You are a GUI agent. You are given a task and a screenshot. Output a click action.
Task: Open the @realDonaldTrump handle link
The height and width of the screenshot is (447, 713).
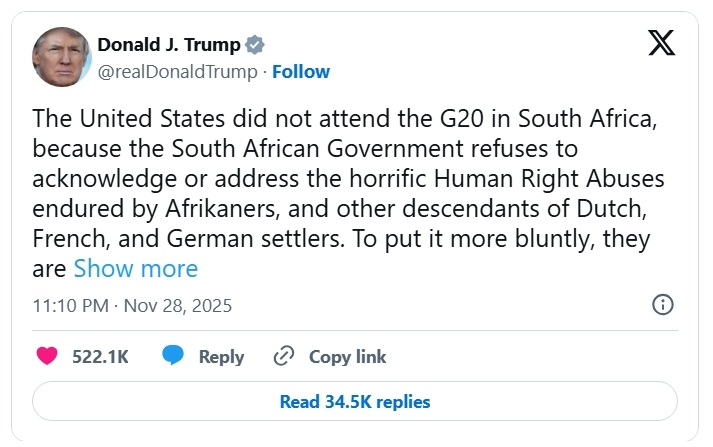[x=176, y=72]
